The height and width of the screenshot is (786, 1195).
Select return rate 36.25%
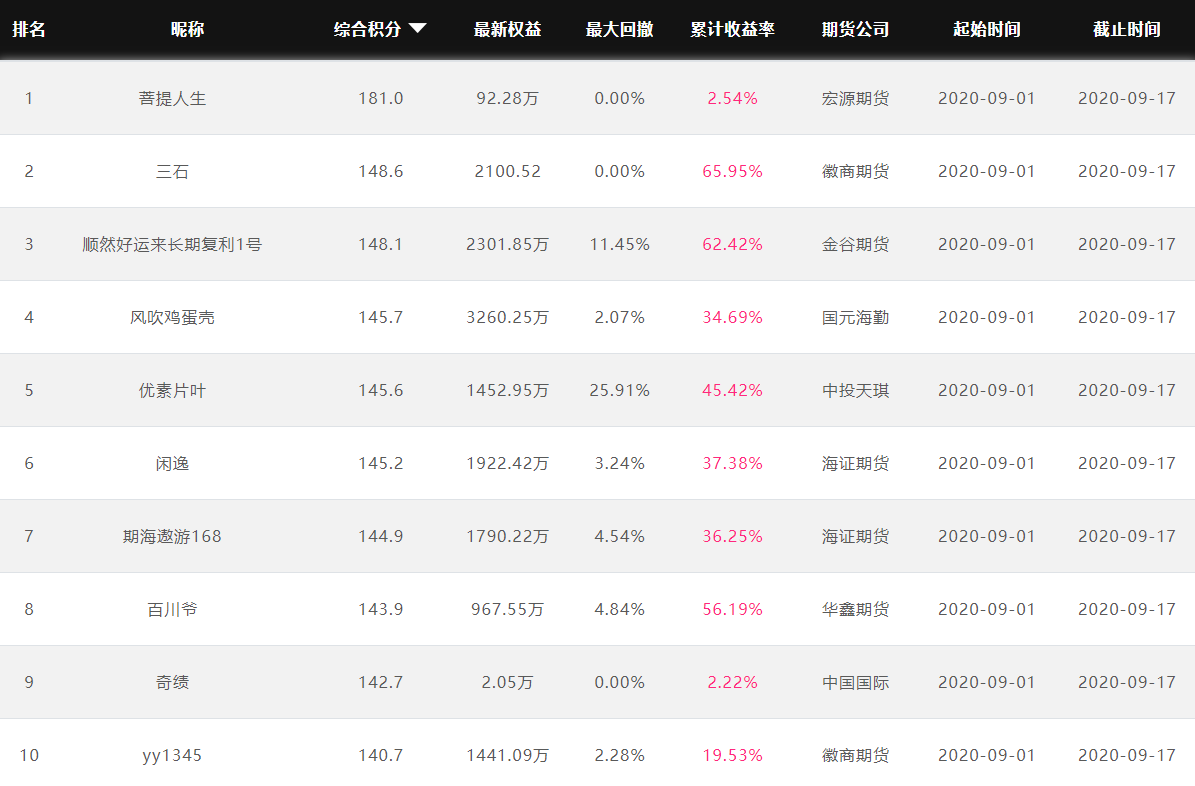(732, 536)
